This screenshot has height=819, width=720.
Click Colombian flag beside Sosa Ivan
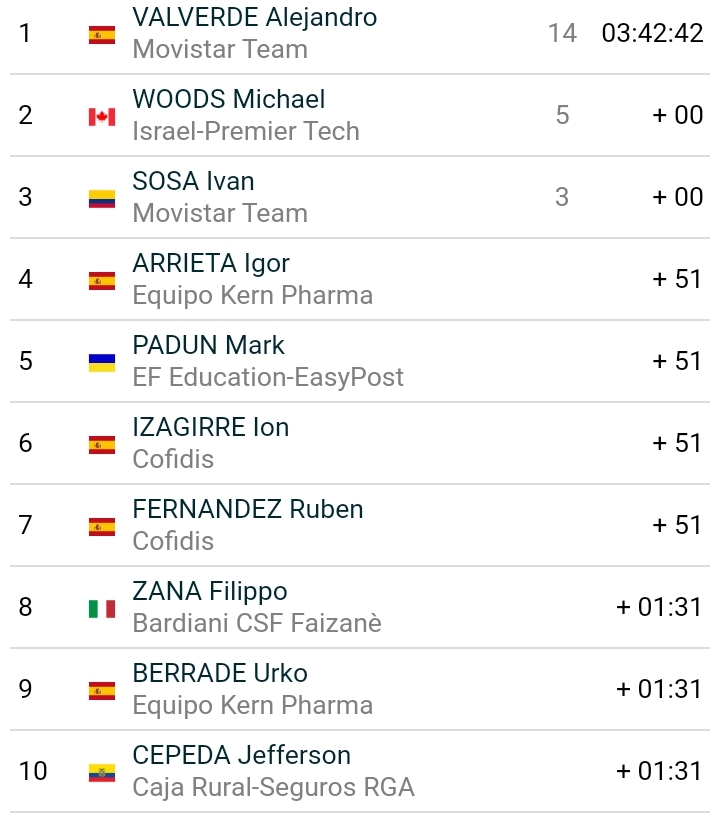pyautogui.click(x=102, y=199)
